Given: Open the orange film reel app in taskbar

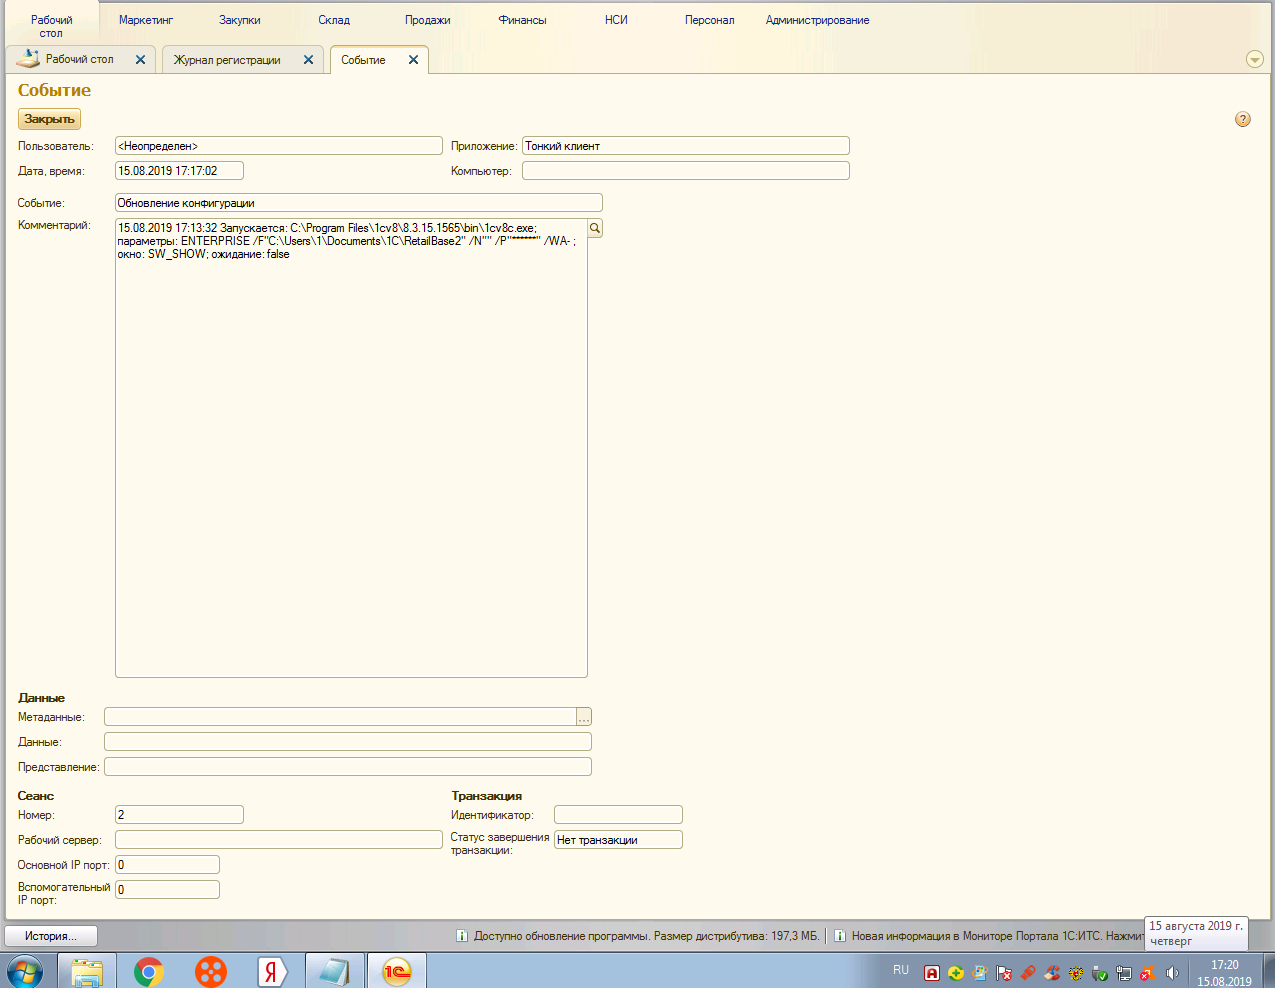Looking at the screenshot, I should (211, 971).
